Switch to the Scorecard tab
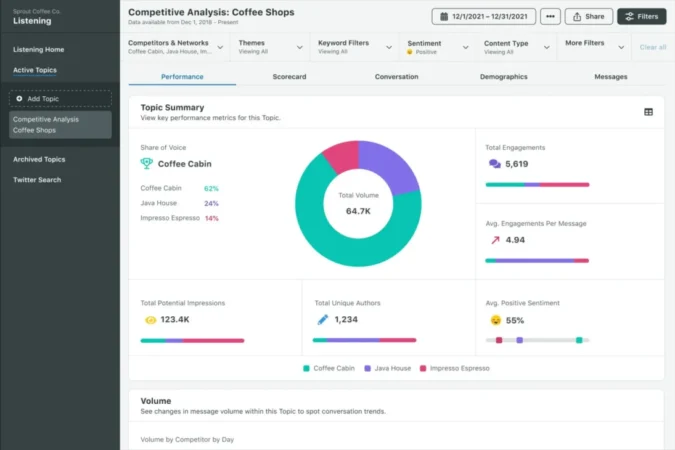This screenshot has height=450, width=675. [x=289, y=77]
